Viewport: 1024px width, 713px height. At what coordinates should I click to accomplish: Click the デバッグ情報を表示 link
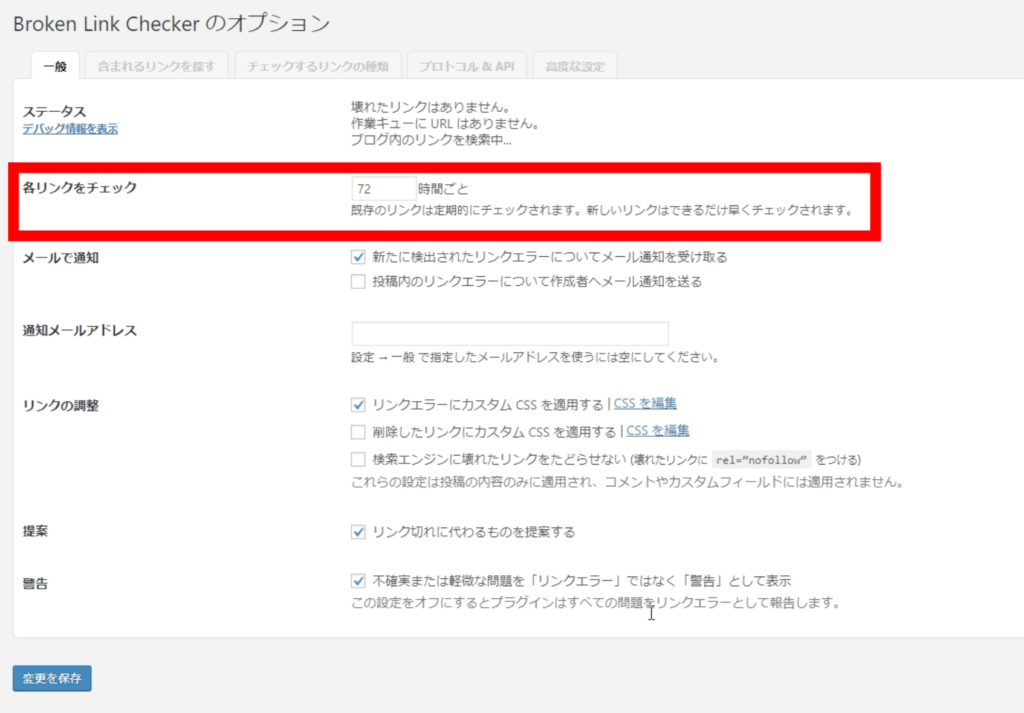71,129
